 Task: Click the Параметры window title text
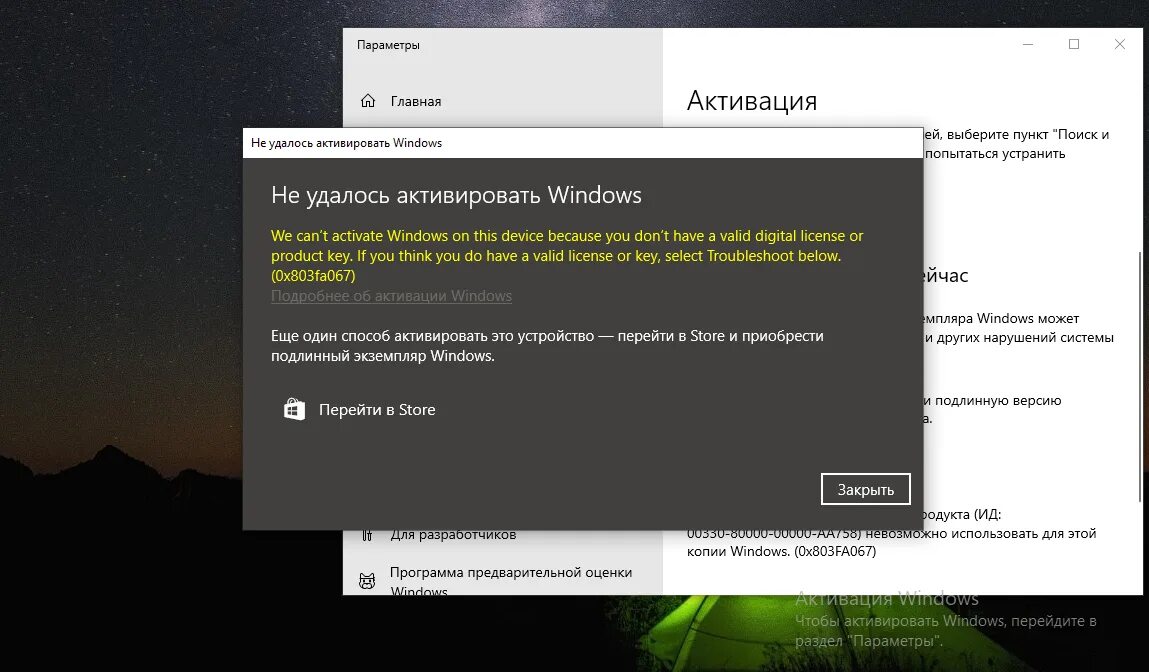pos(388,45)
